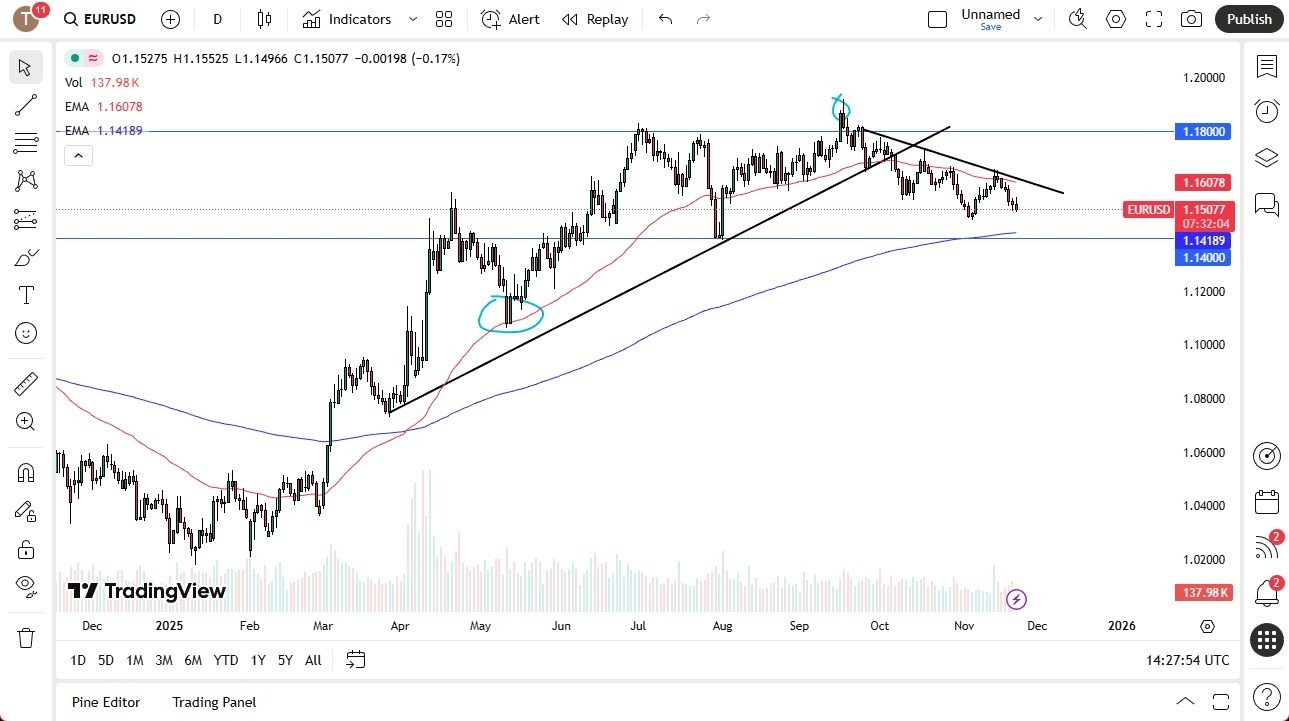Open symbol search for EURUSD

[99, 19]
